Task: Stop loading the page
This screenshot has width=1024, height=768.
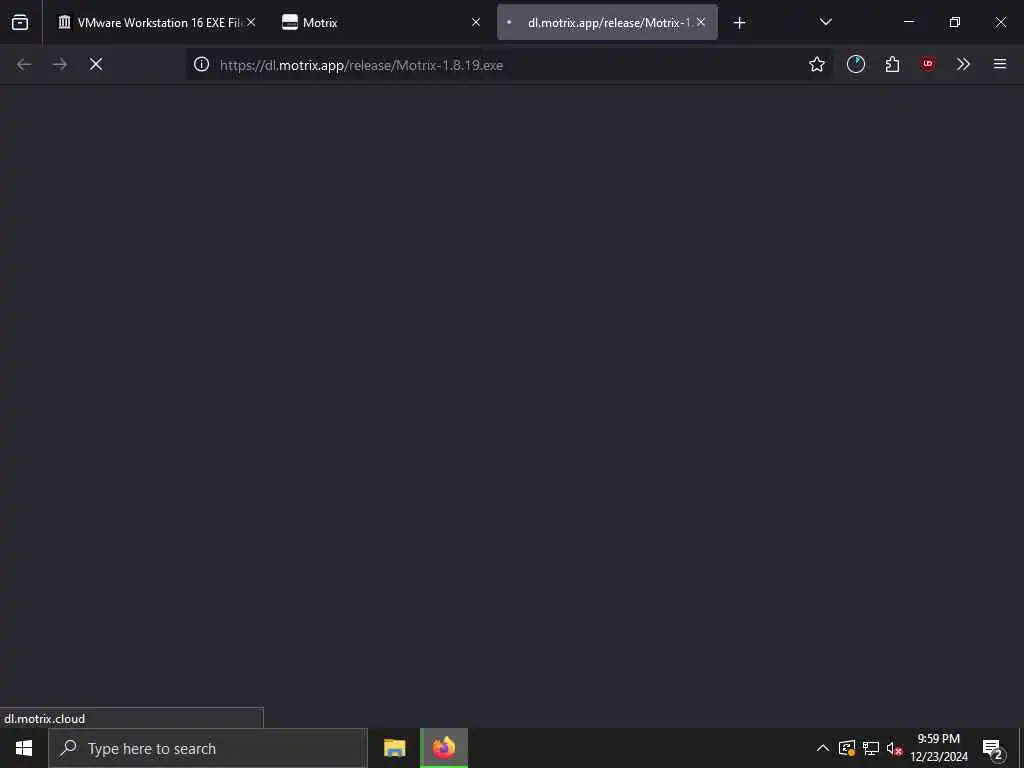Action: (x=96, y=64)
